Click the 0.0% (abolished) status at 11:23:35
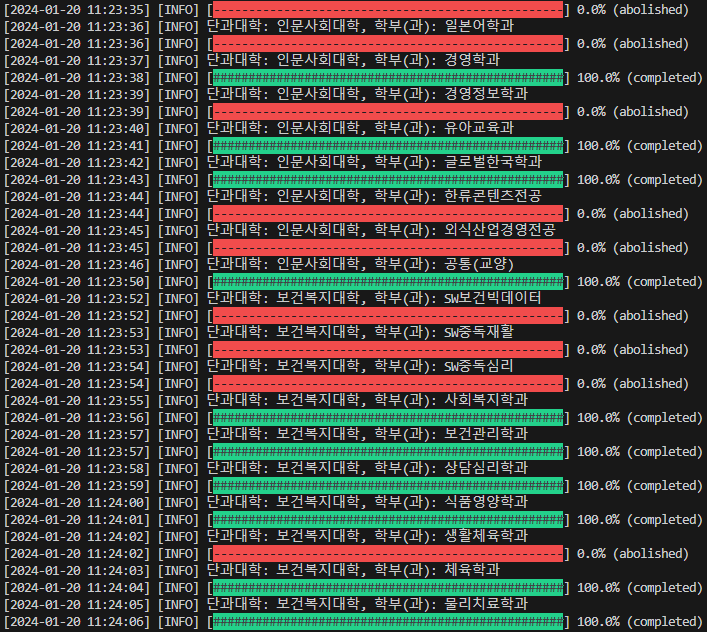Image resolution: width=707 pixels, height=632 pixels. tap(633, 10)
